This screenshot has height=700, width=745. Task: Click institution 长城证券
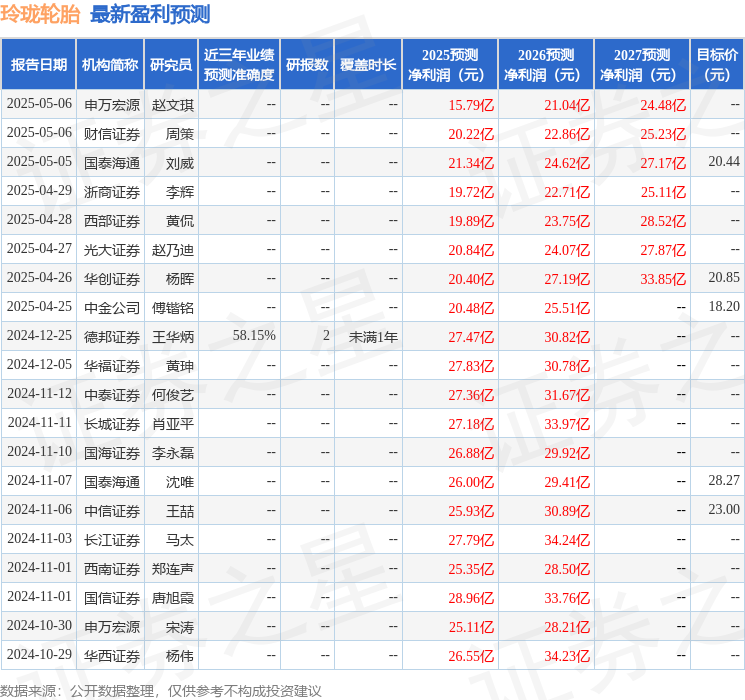[x=112, y=424]
